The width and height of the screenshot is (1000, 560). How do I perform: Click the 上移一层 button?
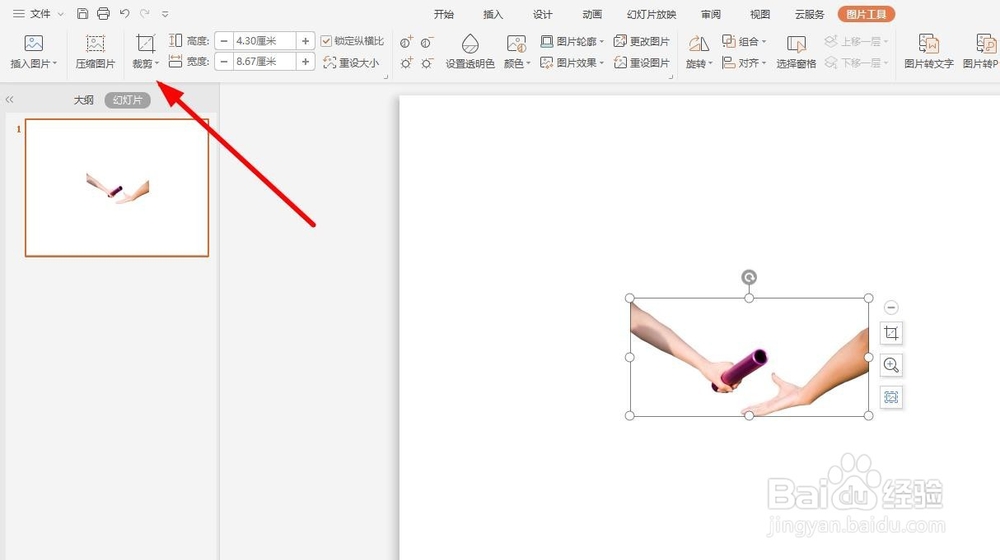click(856, 41)
